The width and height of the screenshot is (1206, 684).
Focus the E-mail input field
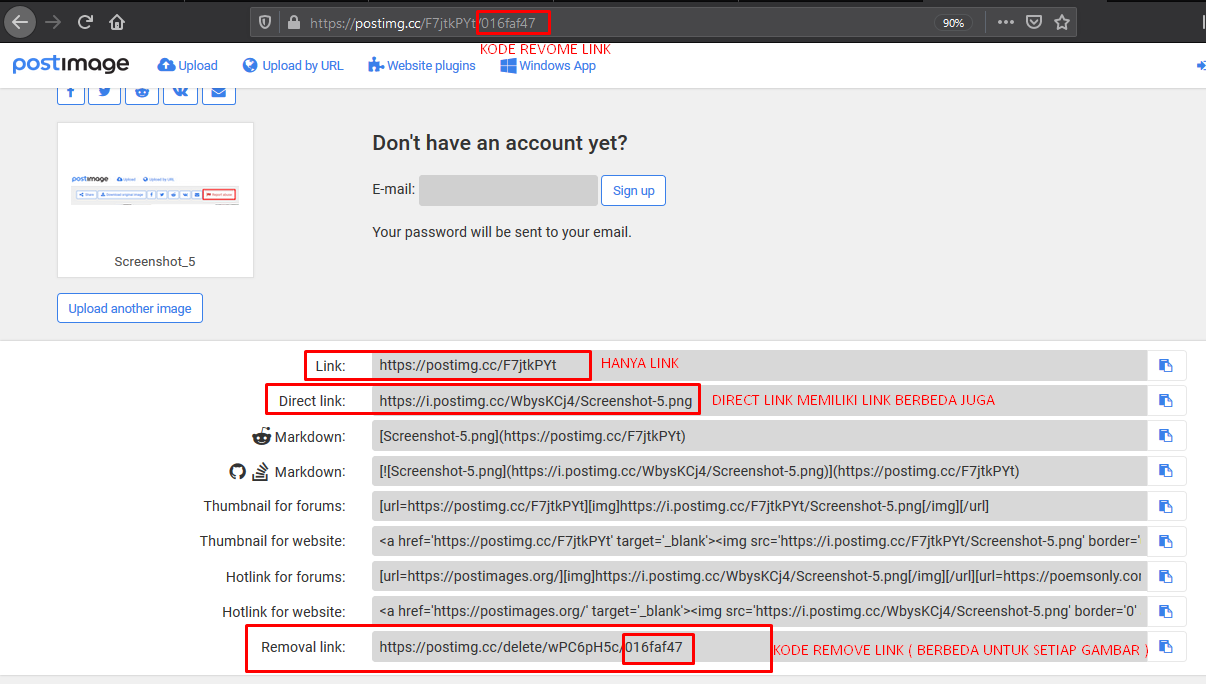(508, 191)
